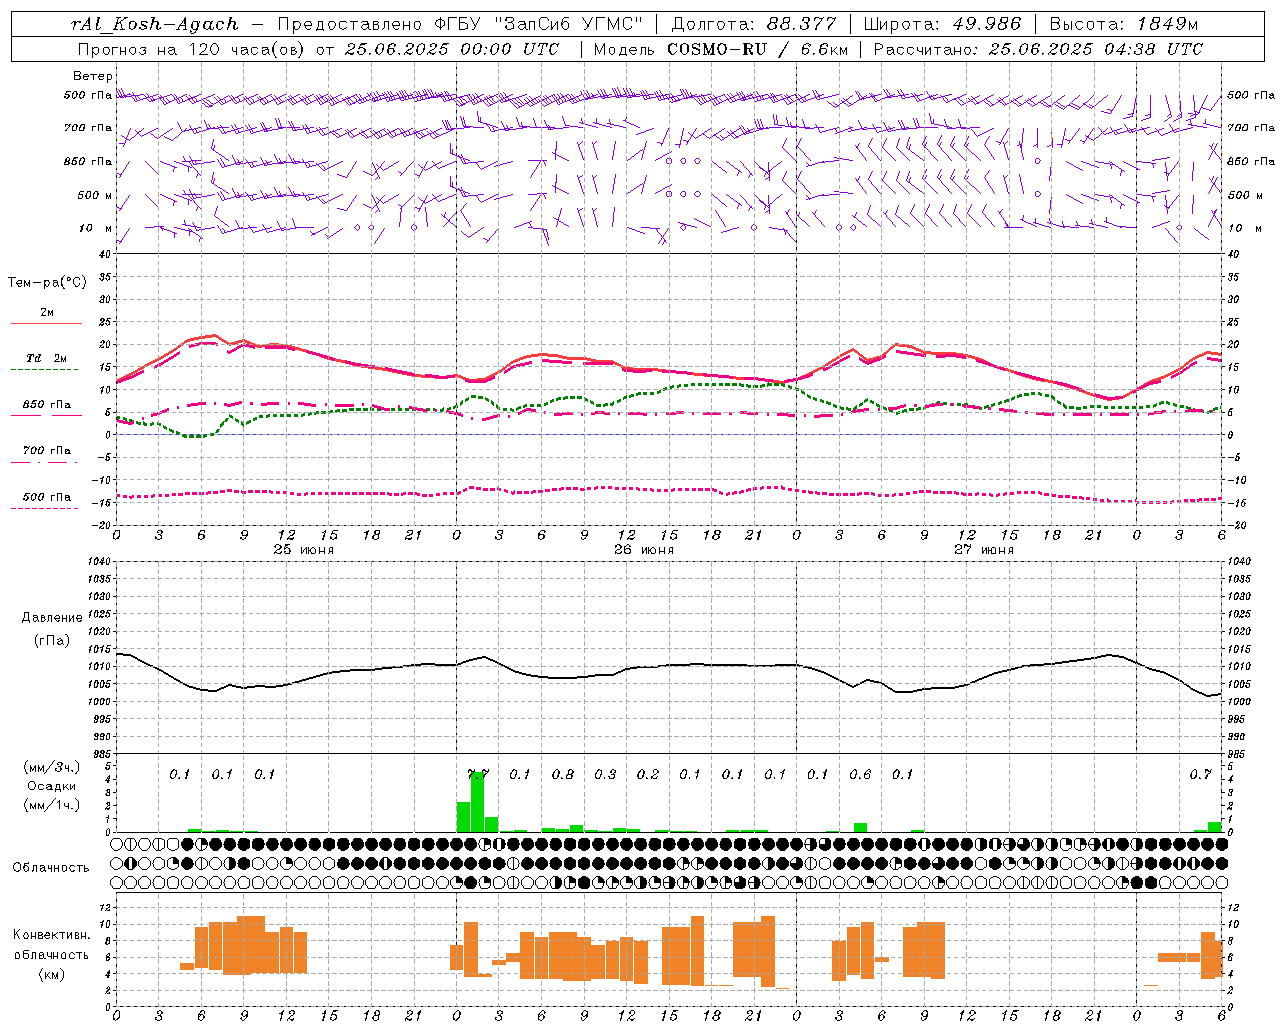
Task: Click the Широта: 49.986 value
Action: [x=942, y=24]
